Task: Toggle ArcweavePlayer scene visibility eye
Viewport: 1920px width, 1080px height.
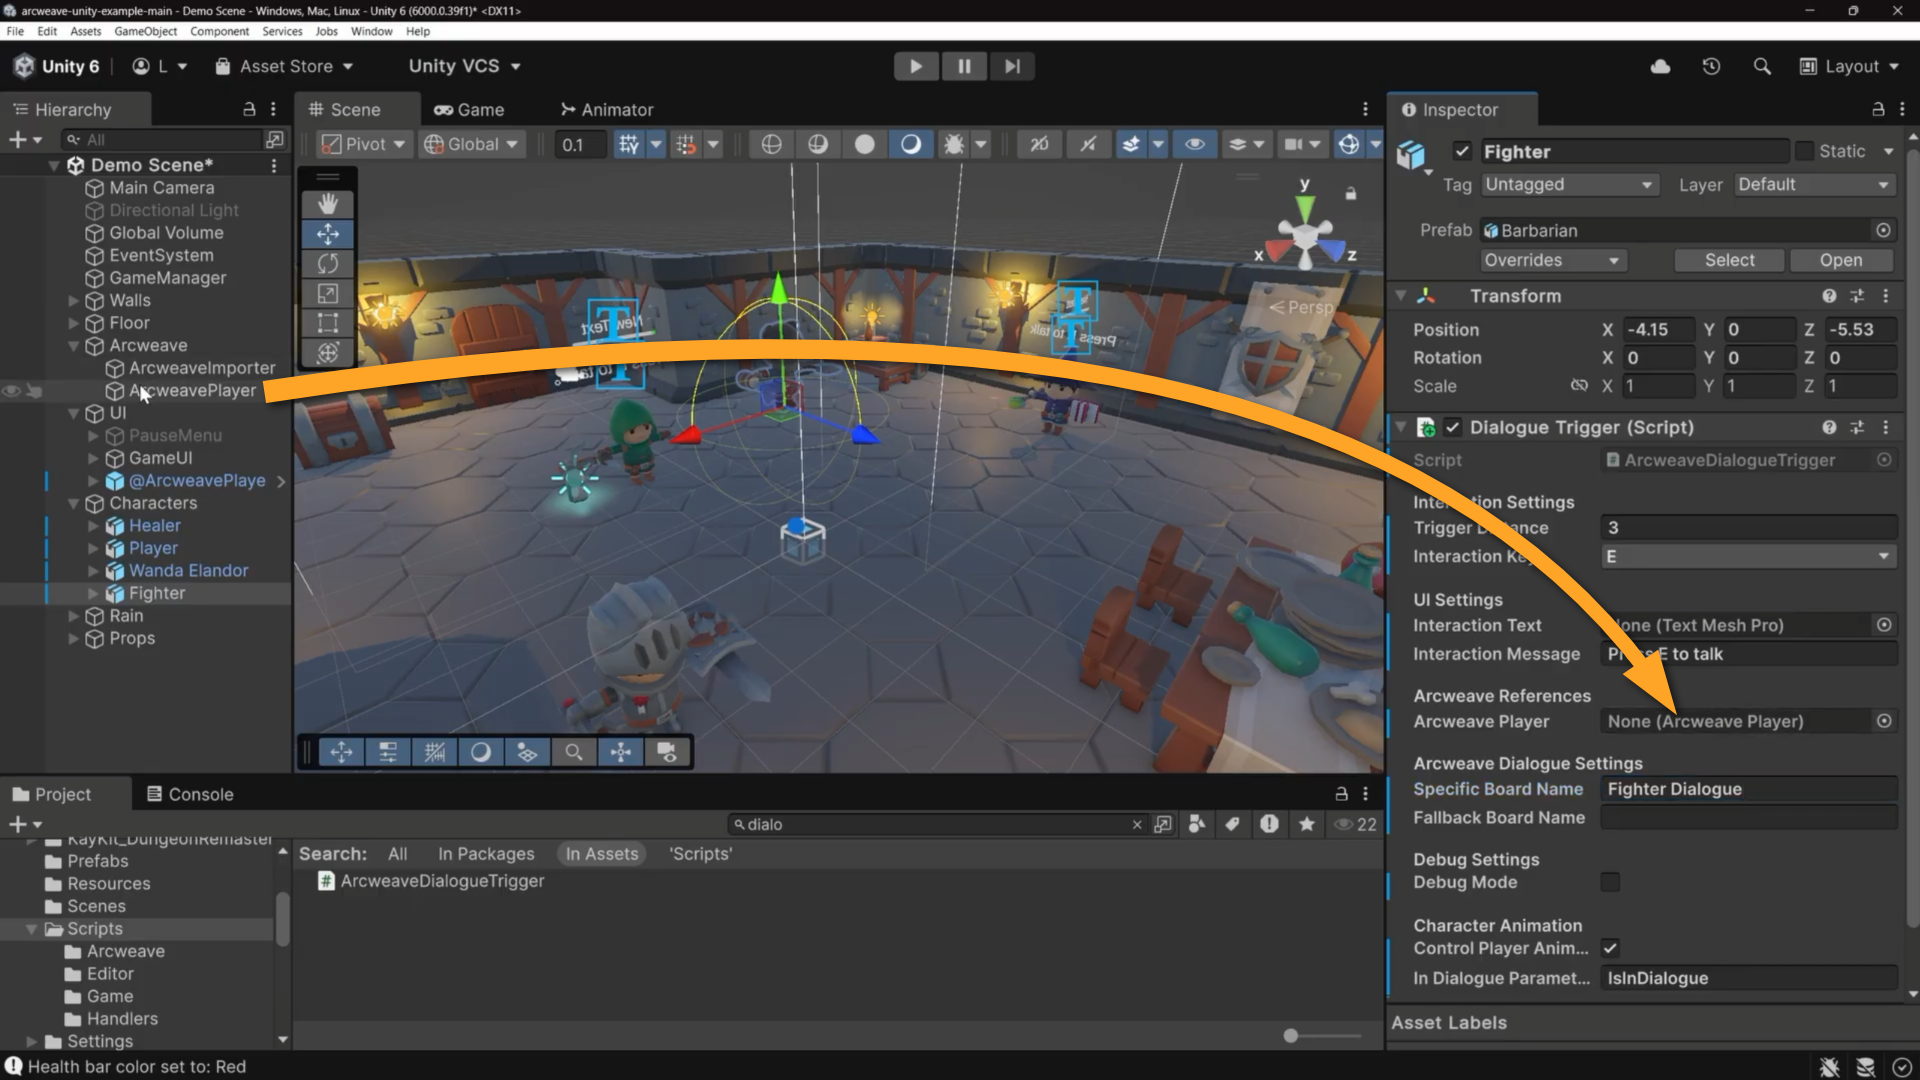Action: 11,391
